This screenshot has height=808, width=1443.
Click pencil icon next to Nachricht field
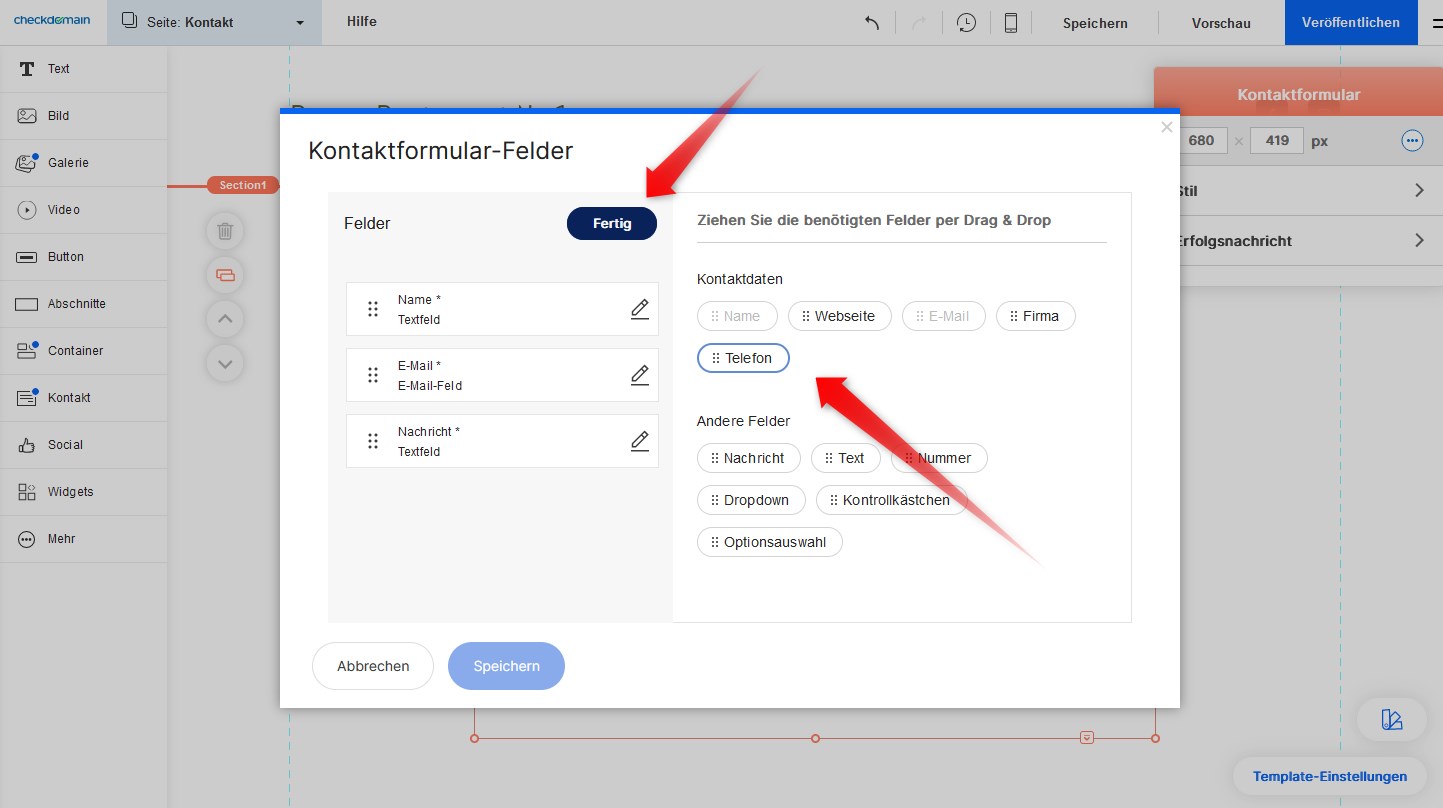pos(640,441)
